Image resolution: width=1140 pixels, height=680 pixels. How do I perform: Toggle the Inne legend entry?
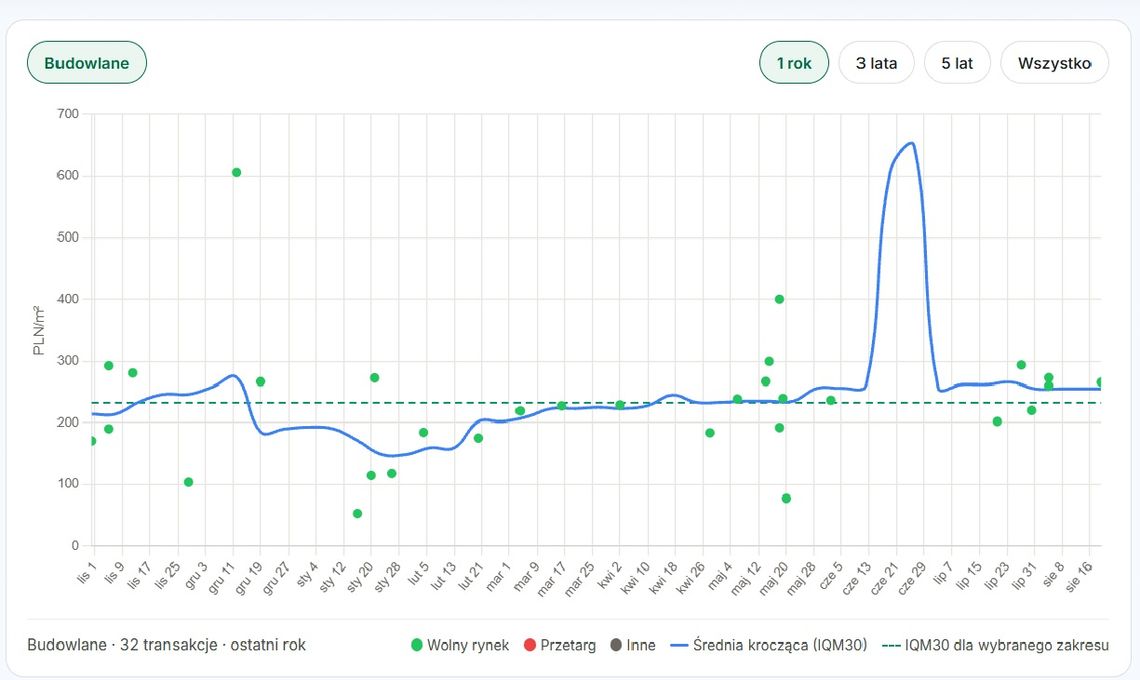coord(633,645)
